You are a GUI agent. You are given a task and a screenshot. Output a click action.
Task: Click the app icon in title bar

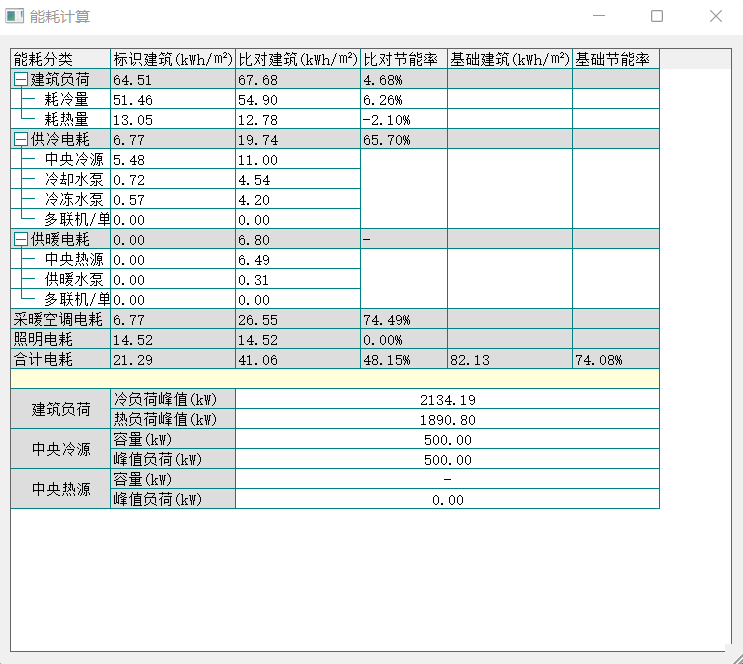coord(14,16)
